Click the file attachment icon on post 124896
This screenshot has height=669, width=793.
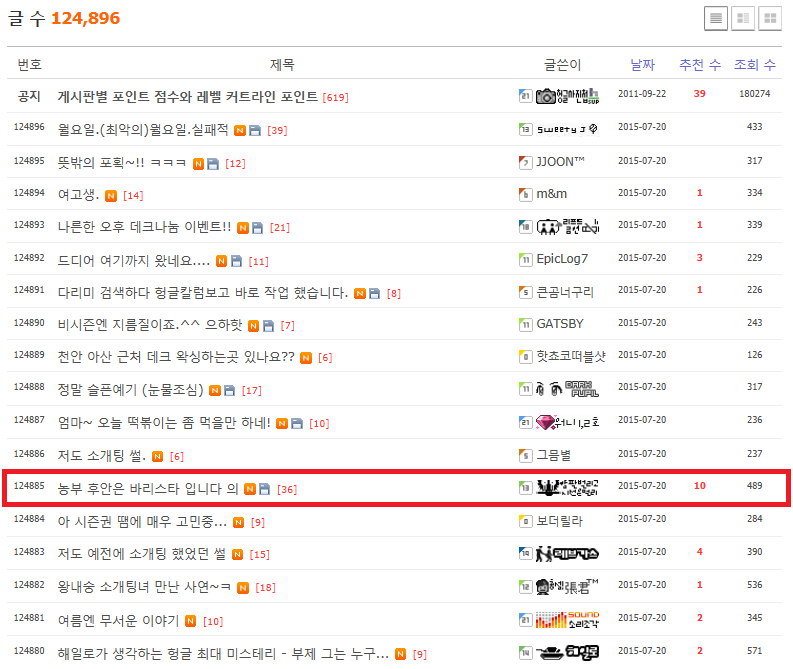[x=255, y=130]
